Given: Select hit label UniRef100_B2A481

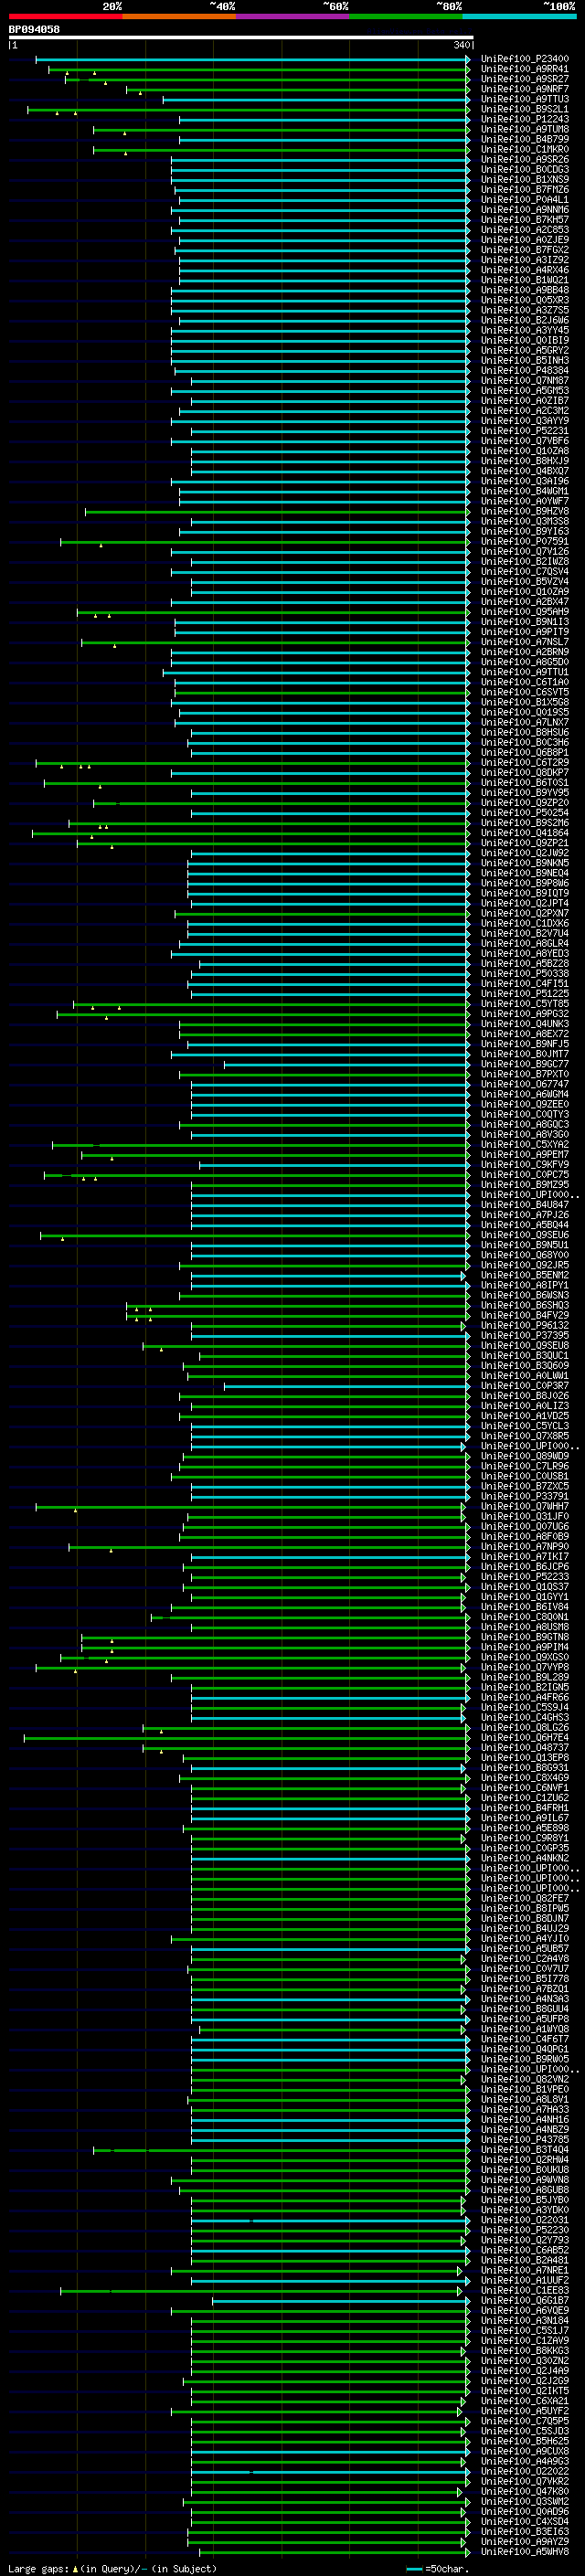Looking at the screenshot, I should point(524,2260).
